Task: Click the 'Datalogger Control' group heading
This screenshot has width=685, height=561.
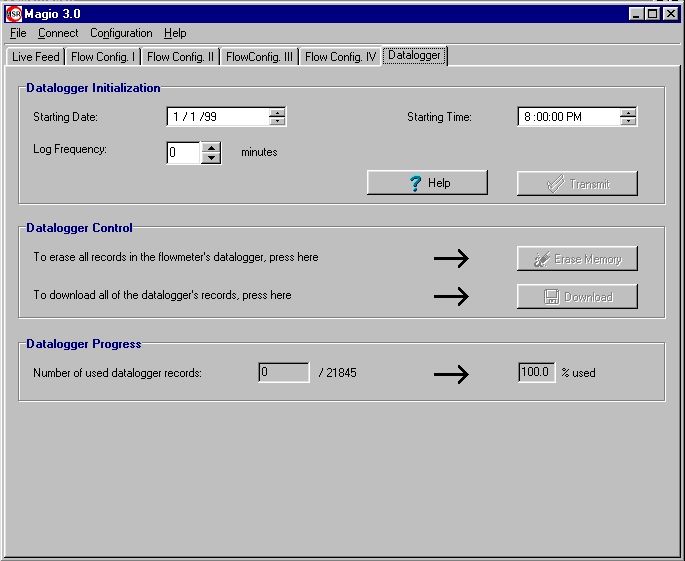Action: point(79,228)
